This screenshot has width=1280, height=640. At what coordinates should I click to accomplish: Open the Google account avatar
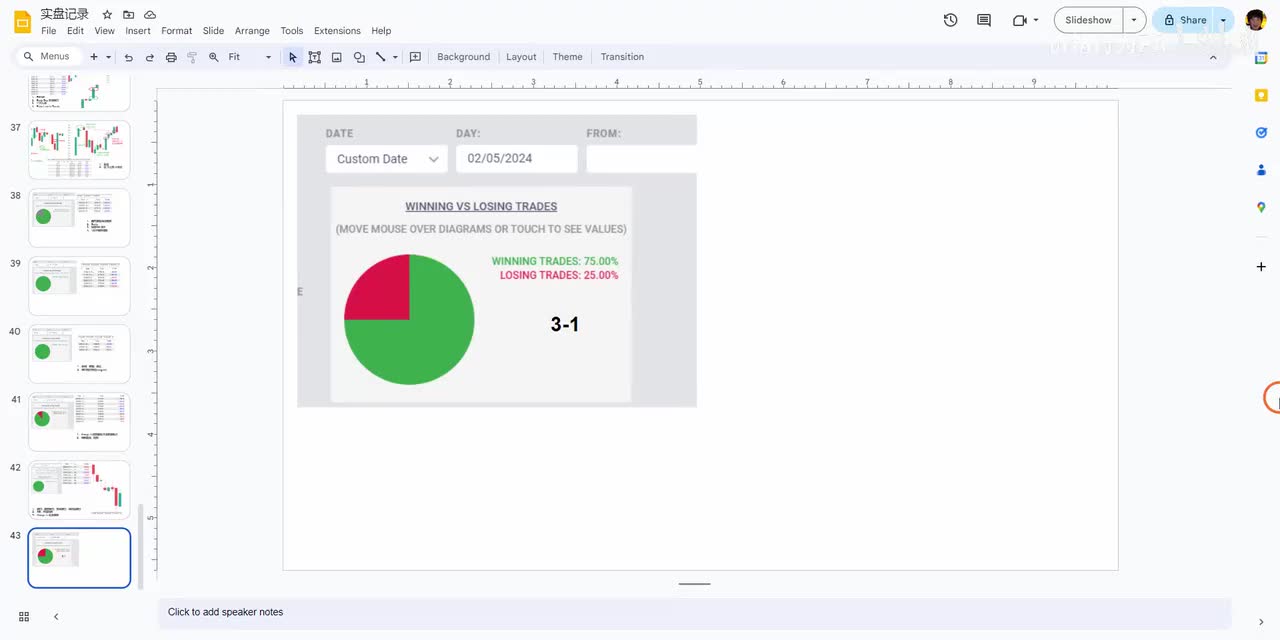[x=1256, y=20]
